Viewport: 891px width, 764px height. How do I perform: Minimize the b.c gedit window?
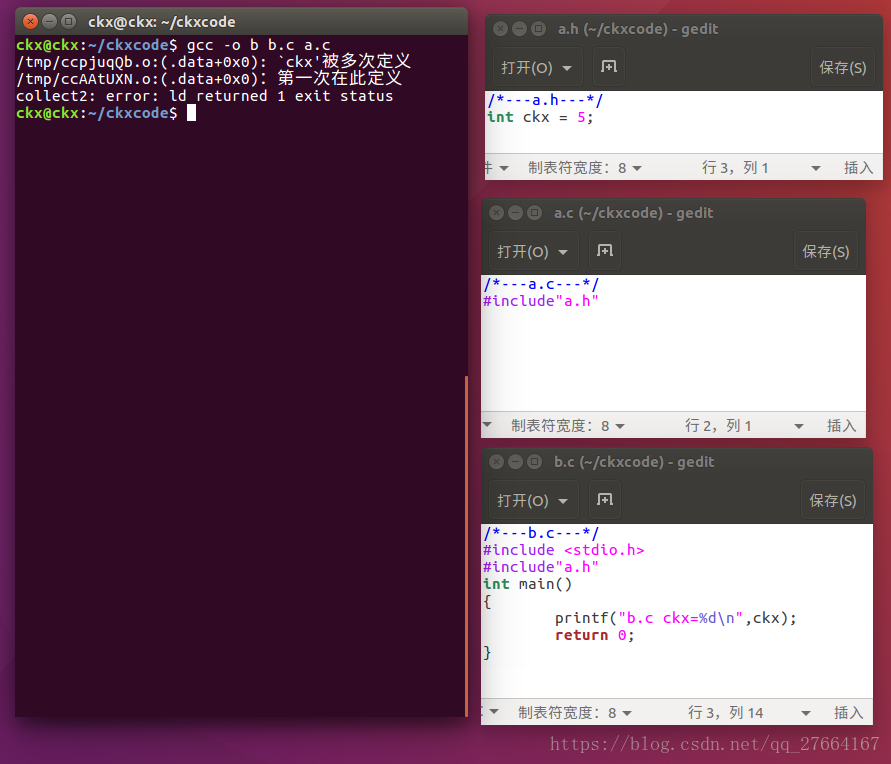point(515,461)
